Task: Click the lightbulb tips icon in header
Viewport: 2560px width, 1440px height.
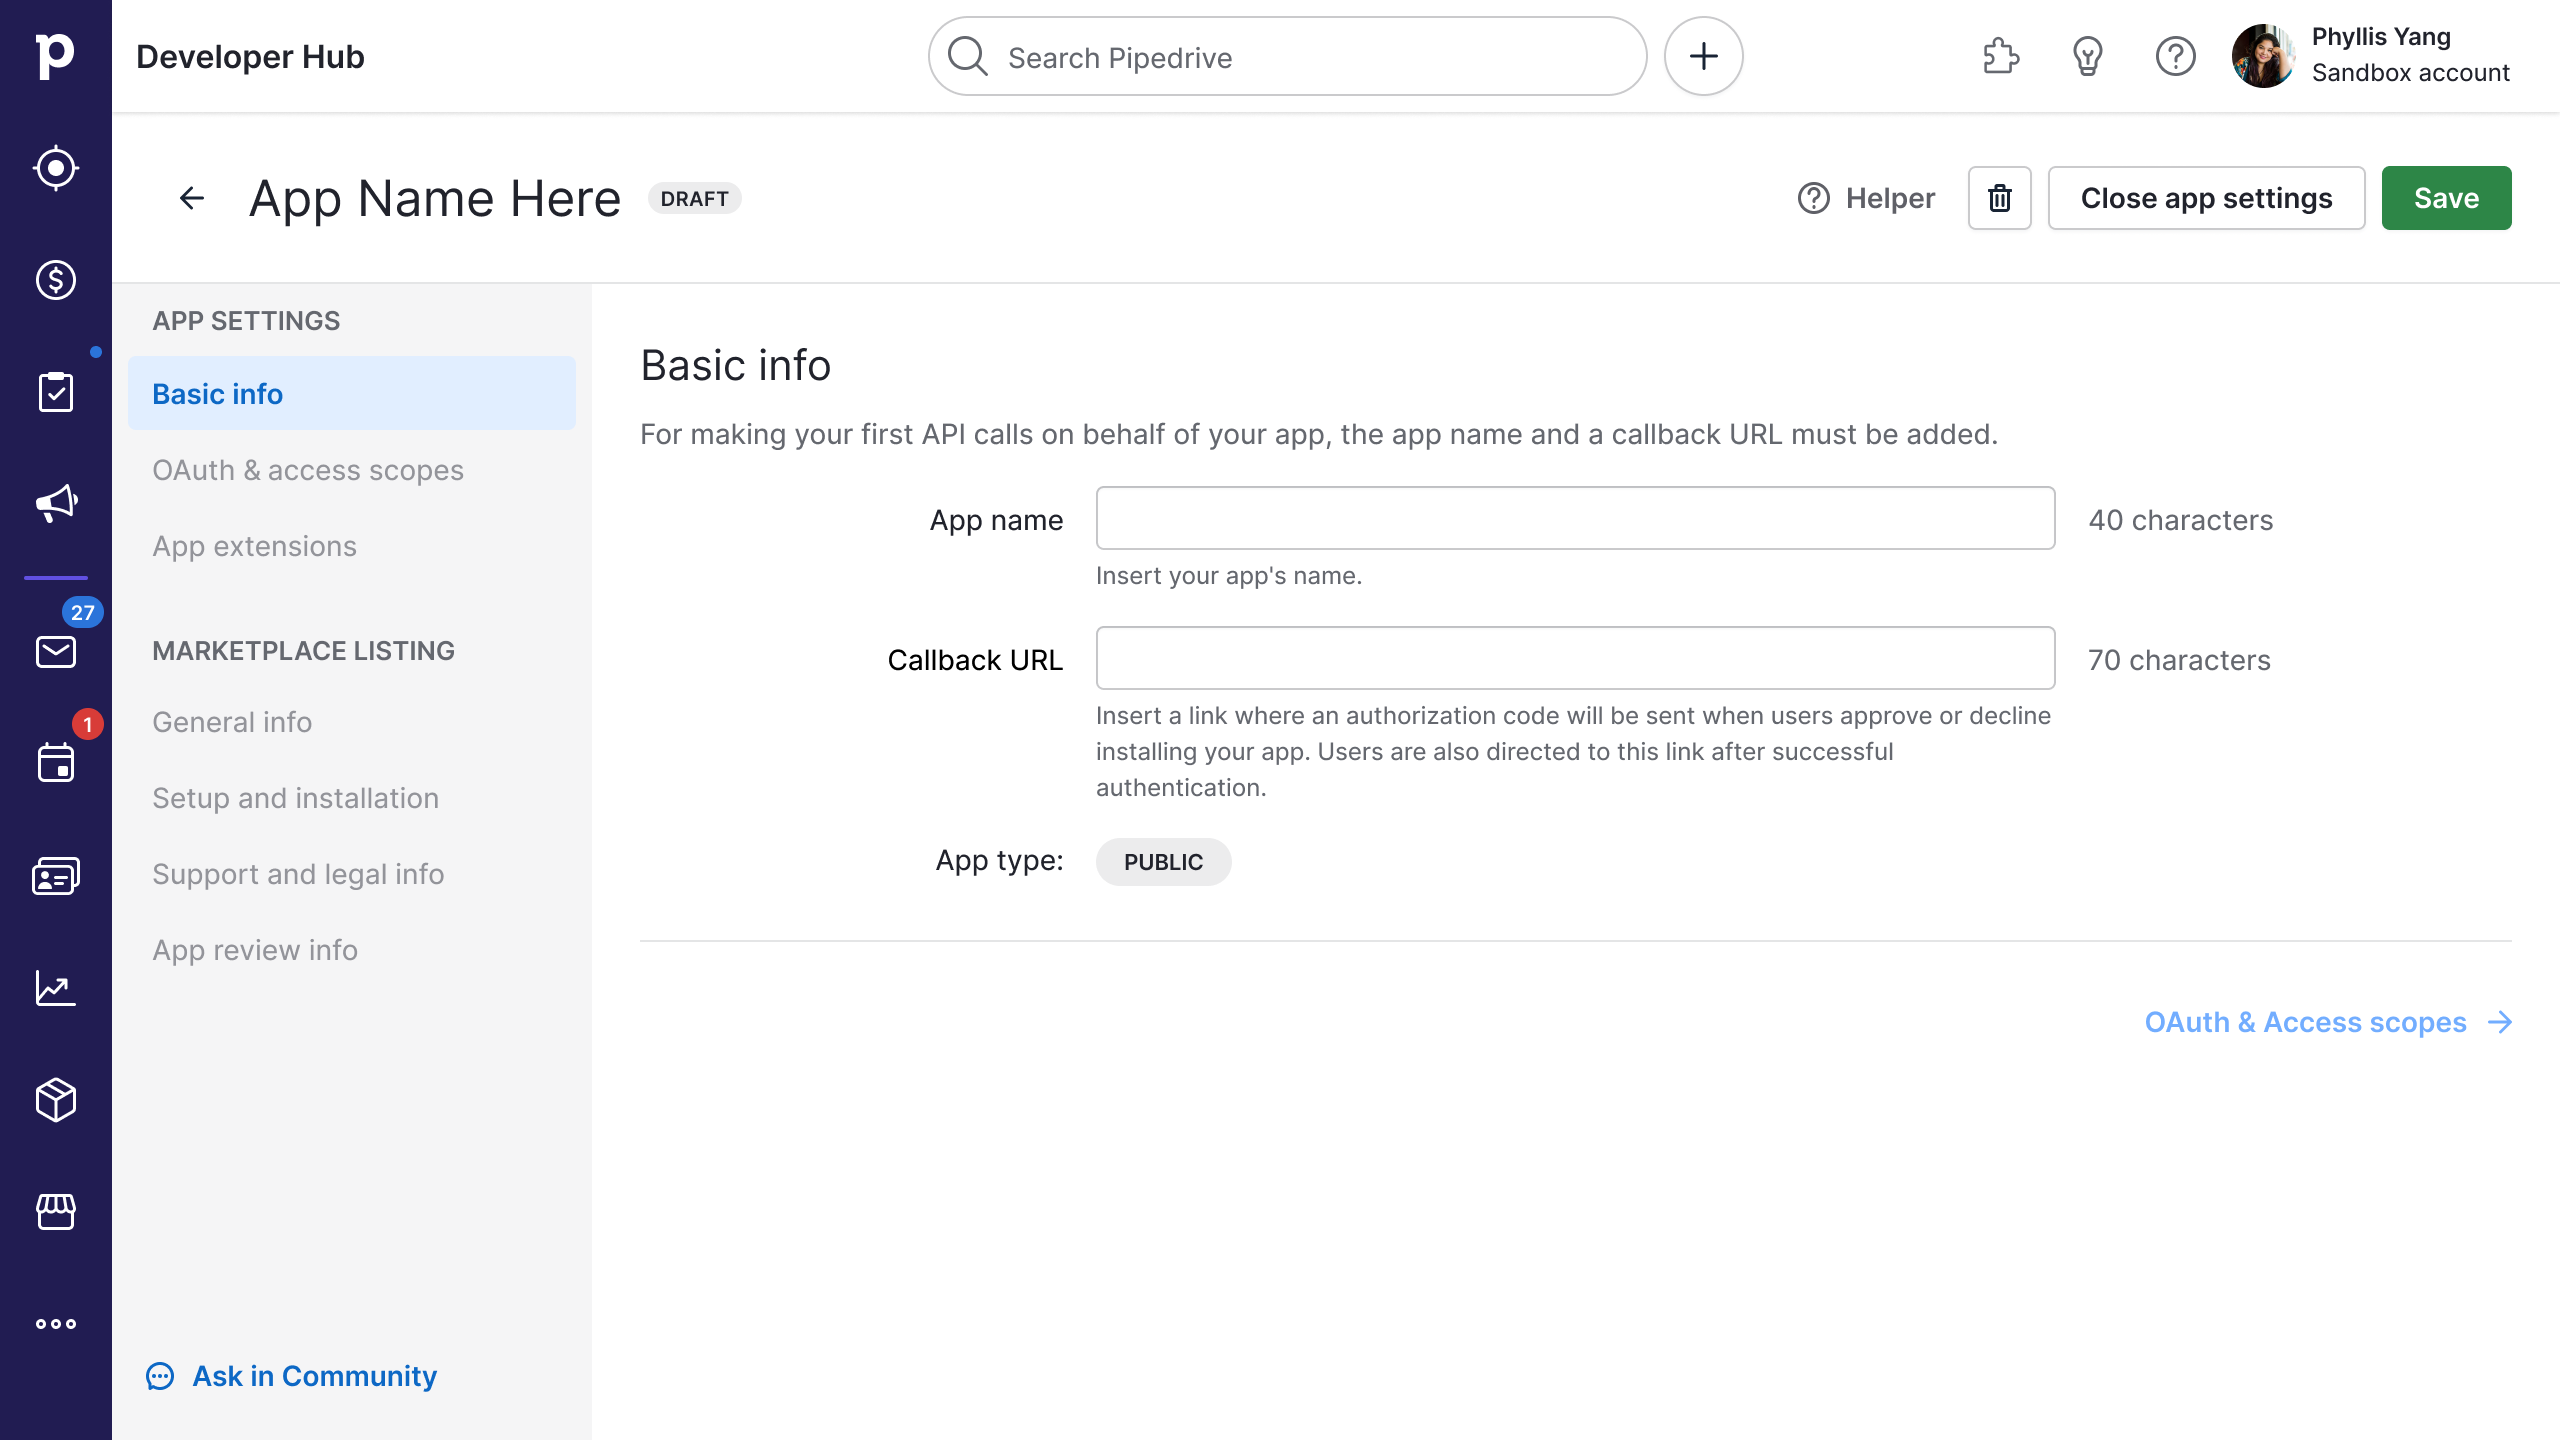Action: [2089, 56]
